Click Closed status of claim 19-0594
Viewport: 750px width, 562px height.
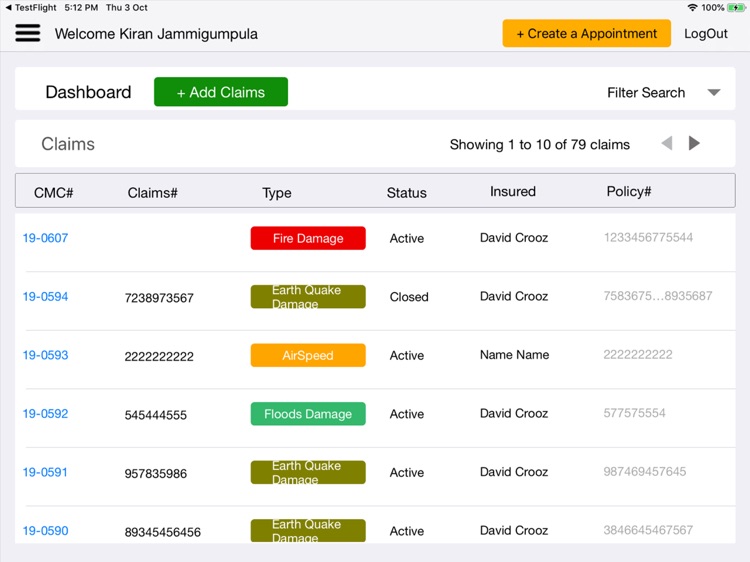(409, 297)
